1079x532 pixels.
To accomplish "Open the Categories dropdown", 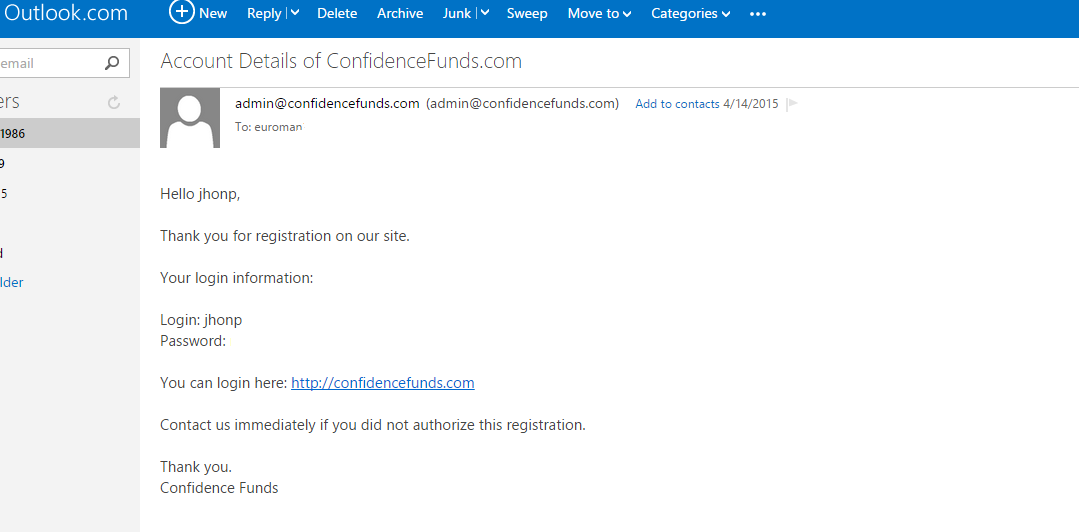I will 690,13.
